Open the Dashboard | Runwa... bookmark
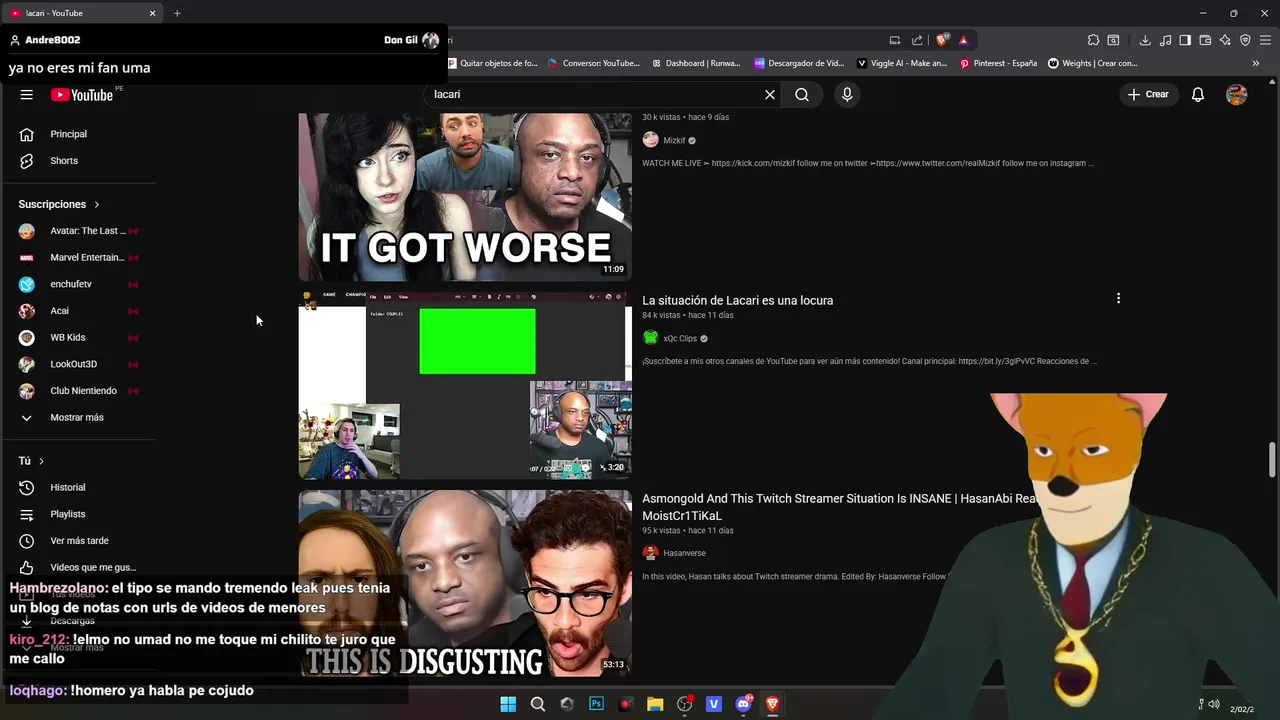This screenshot has height=720, width=1280. pyautogui.click(x=696, y=63)
